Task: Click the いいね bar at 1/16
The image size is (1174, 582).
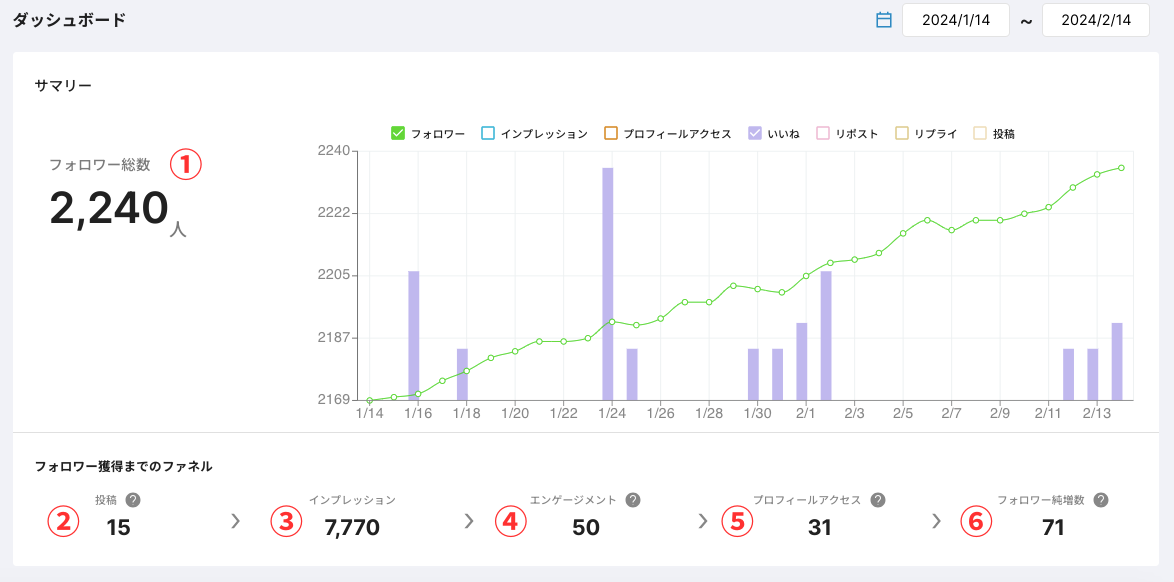Action: click(x=414, y=336)
